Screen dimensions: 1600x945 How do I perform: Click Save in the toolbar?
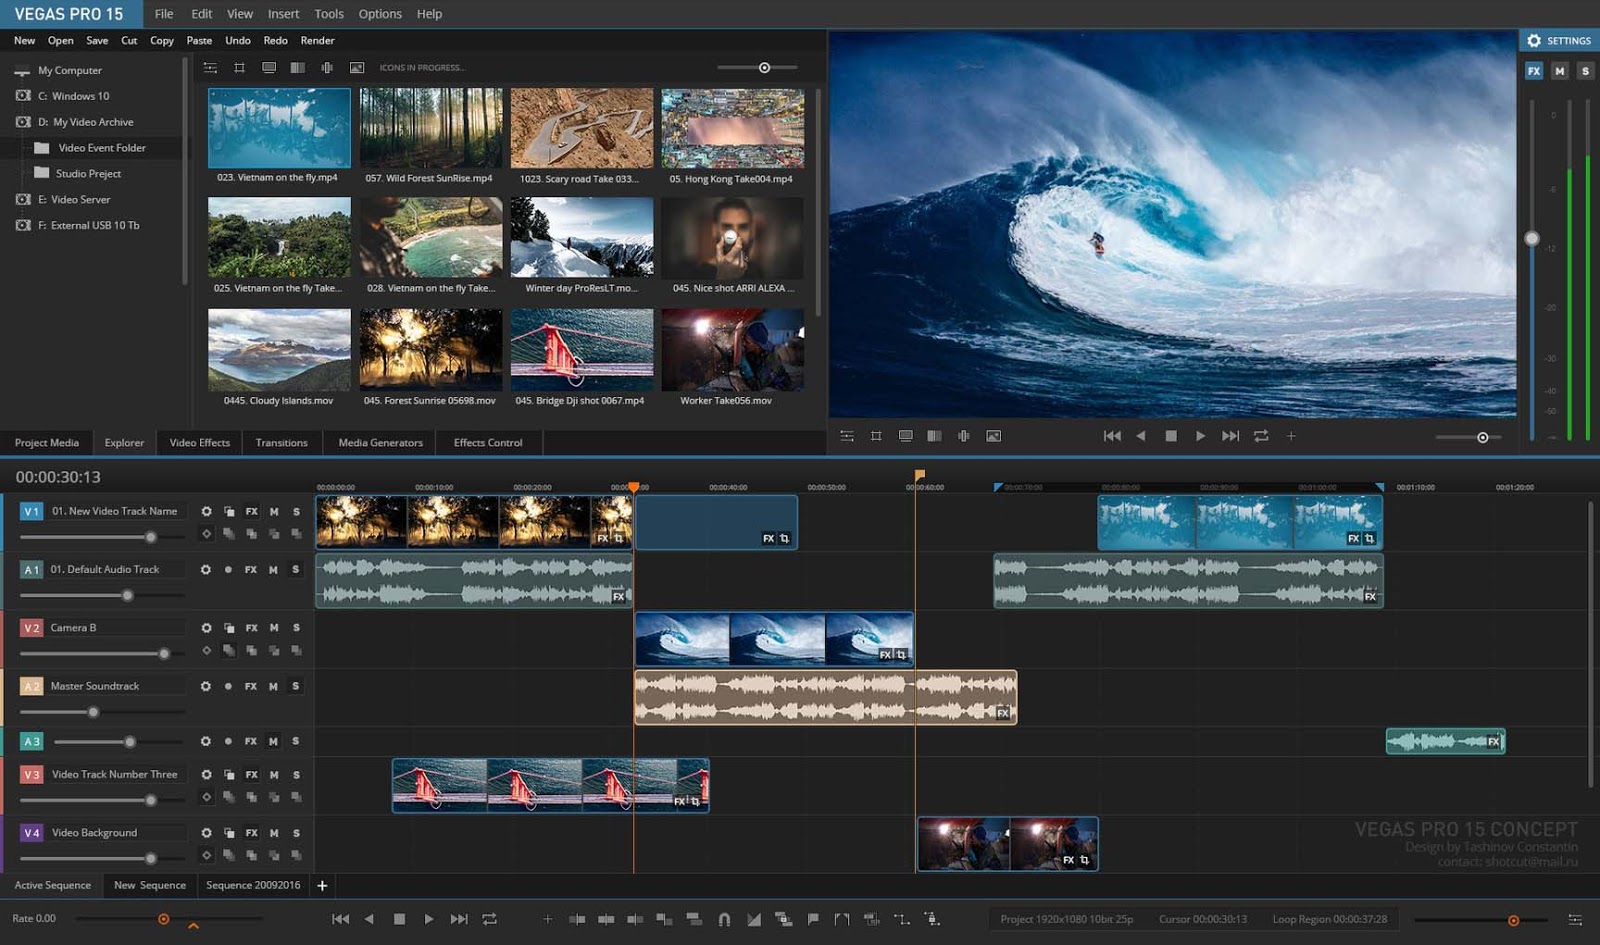(x=97, y=41)
